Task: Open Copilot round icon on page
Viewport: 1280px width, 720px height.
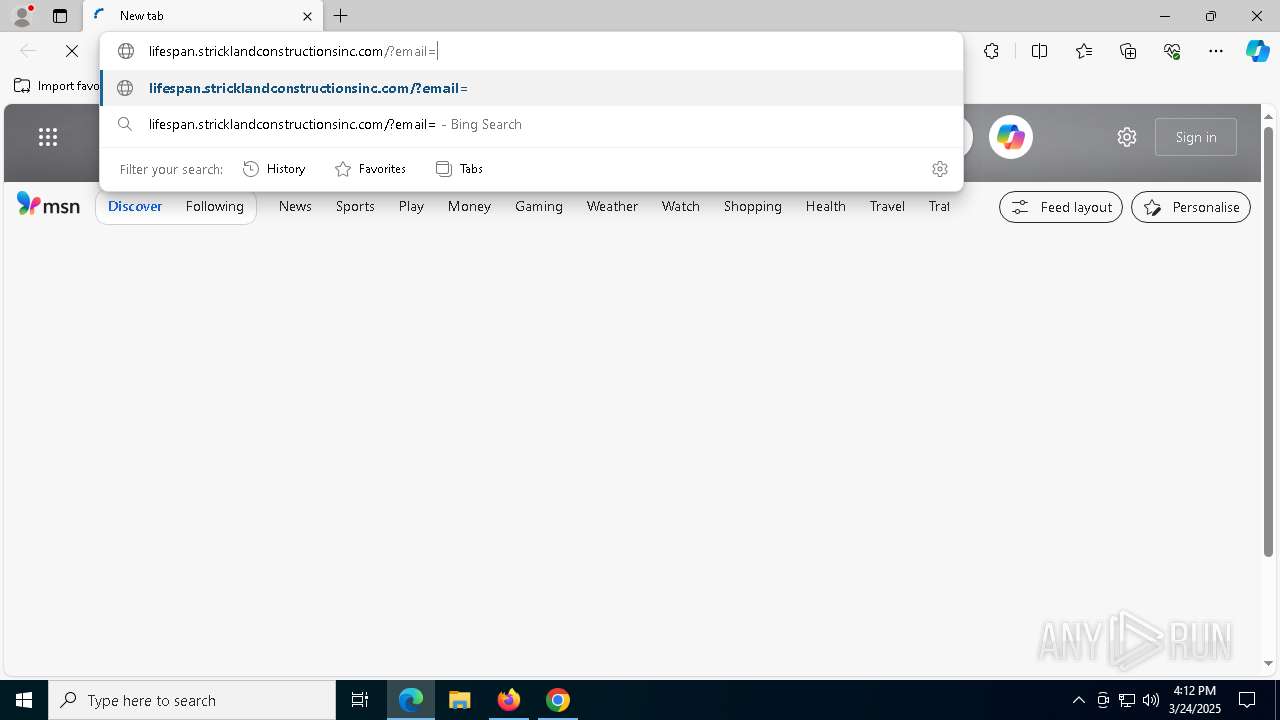Action: point(1011,137)
